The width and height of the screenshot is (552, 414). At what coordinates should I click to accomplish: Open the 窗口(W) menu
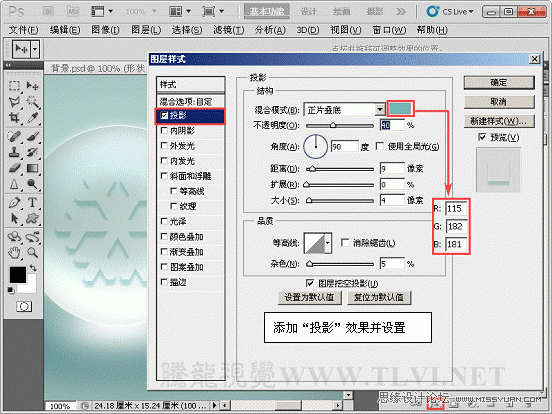tap(389, 30)
